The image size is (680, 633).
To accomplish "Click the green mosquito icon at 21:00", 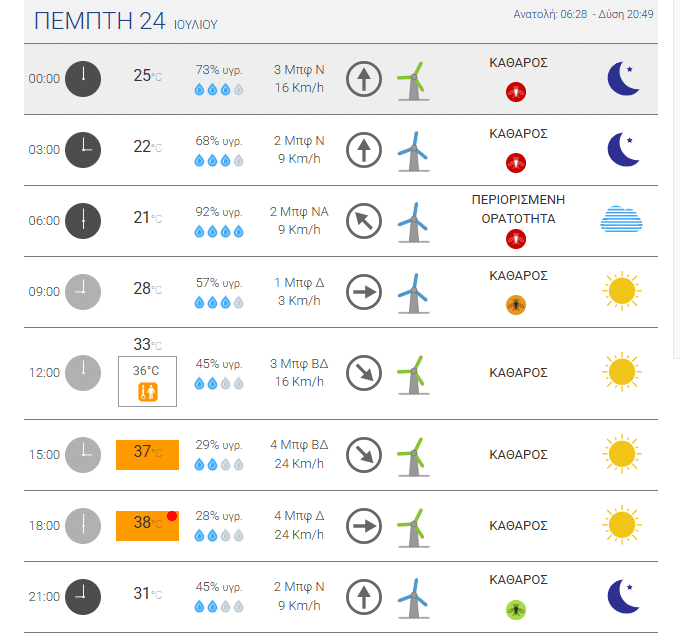I will [516, 610].
